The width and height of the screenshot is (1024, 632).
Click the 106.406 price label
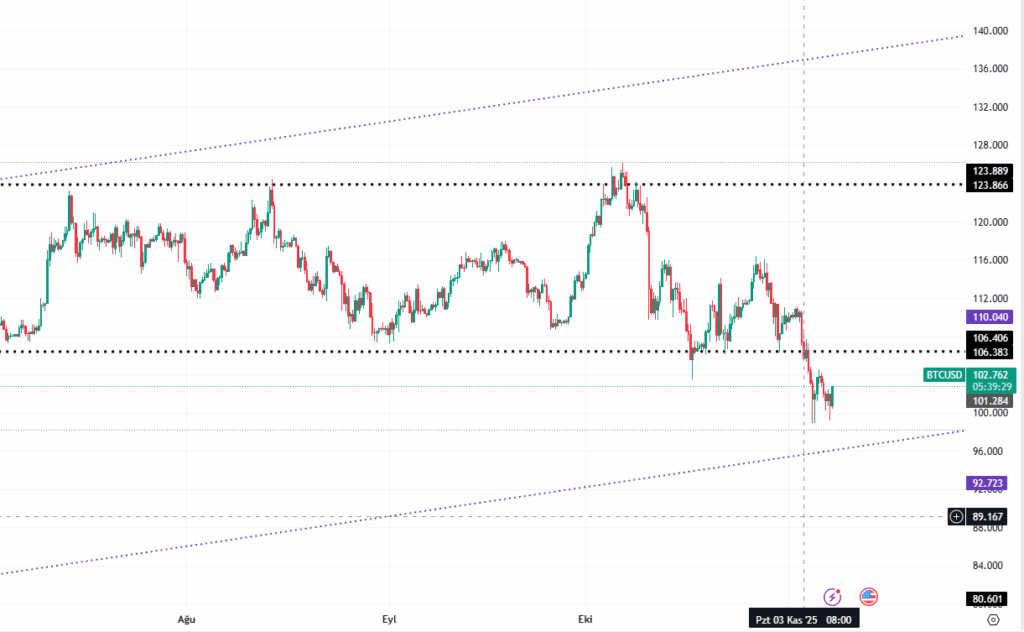click(991, 339)
